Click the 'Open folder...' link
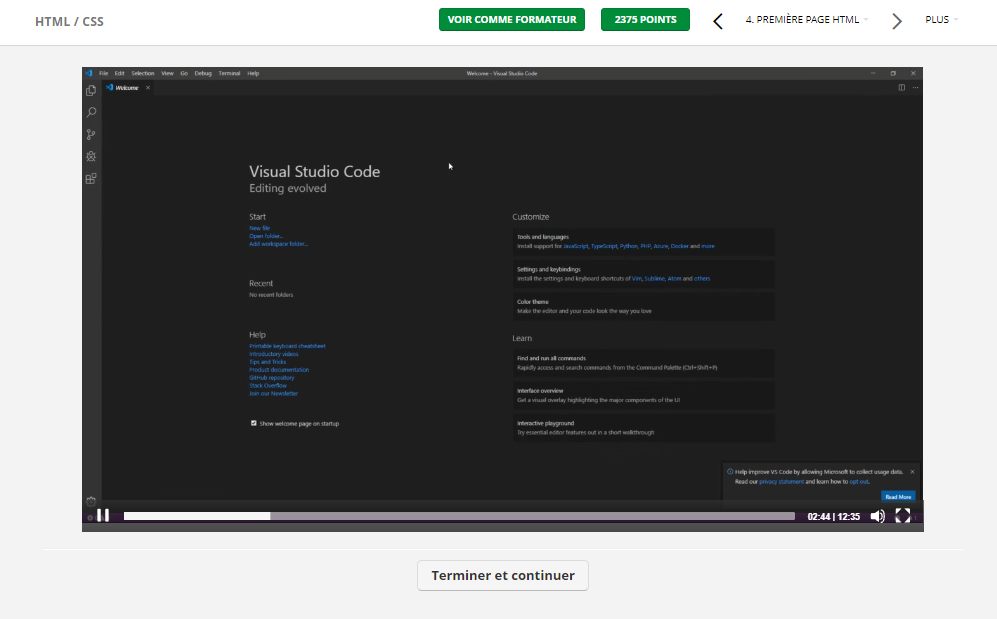The height and width of the screenshot is (619, 997). click(x=266, y=236)
